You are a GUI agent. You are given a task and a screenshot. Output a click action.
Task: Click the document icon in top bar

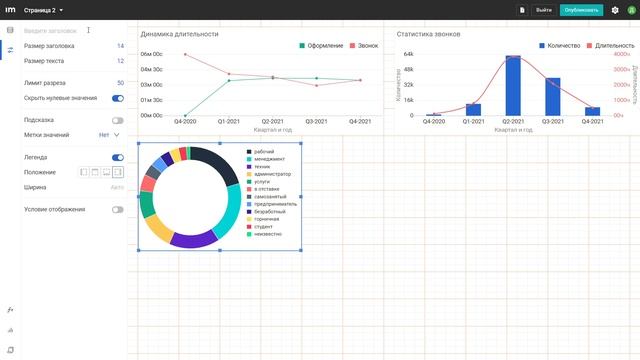[x=522, y=10]
